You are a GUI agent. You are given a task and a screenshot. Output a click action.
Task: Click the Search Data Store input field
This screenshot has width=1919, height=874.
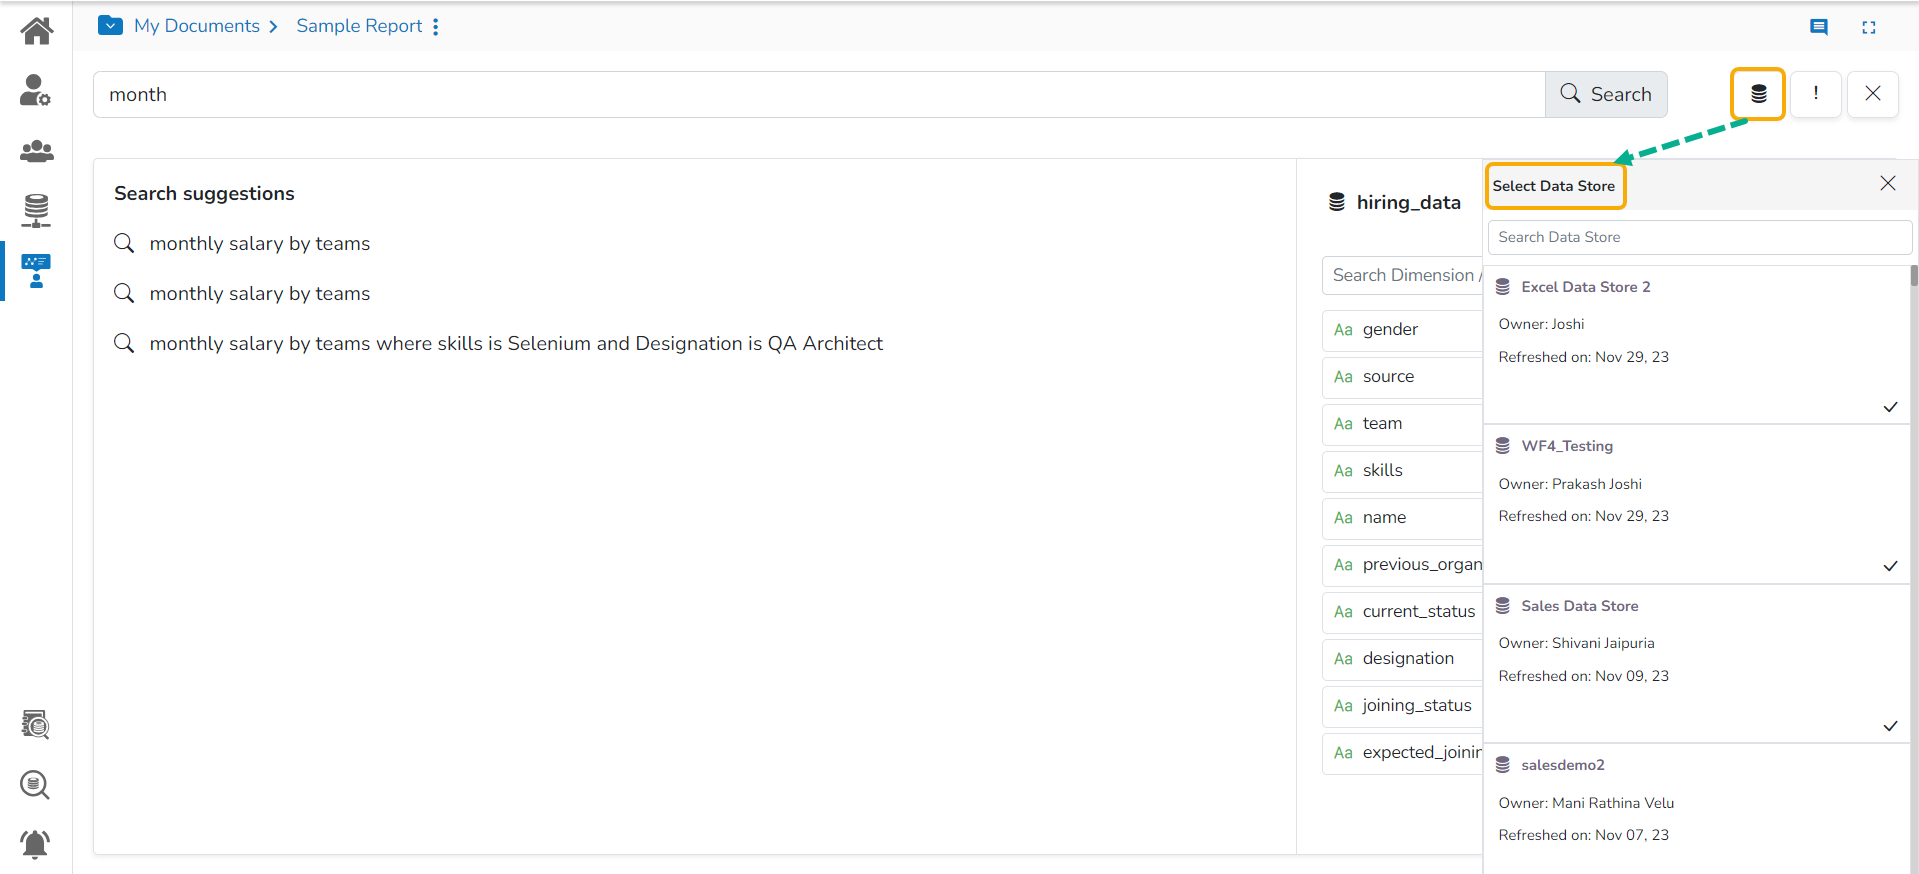[1699, 237]
